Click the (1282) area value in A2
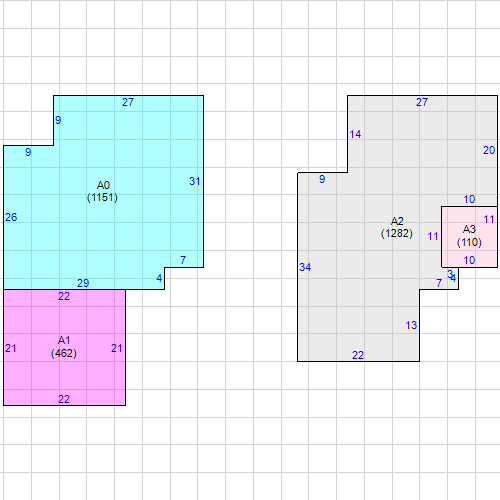The height and width of the screenshot is (500, 500). 397,233
